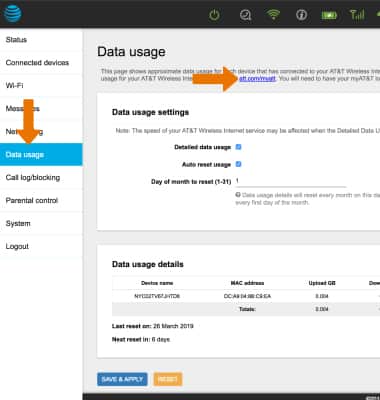Click the power icon in header
Viewport: 380px width, 400px height.
[214, 15]
